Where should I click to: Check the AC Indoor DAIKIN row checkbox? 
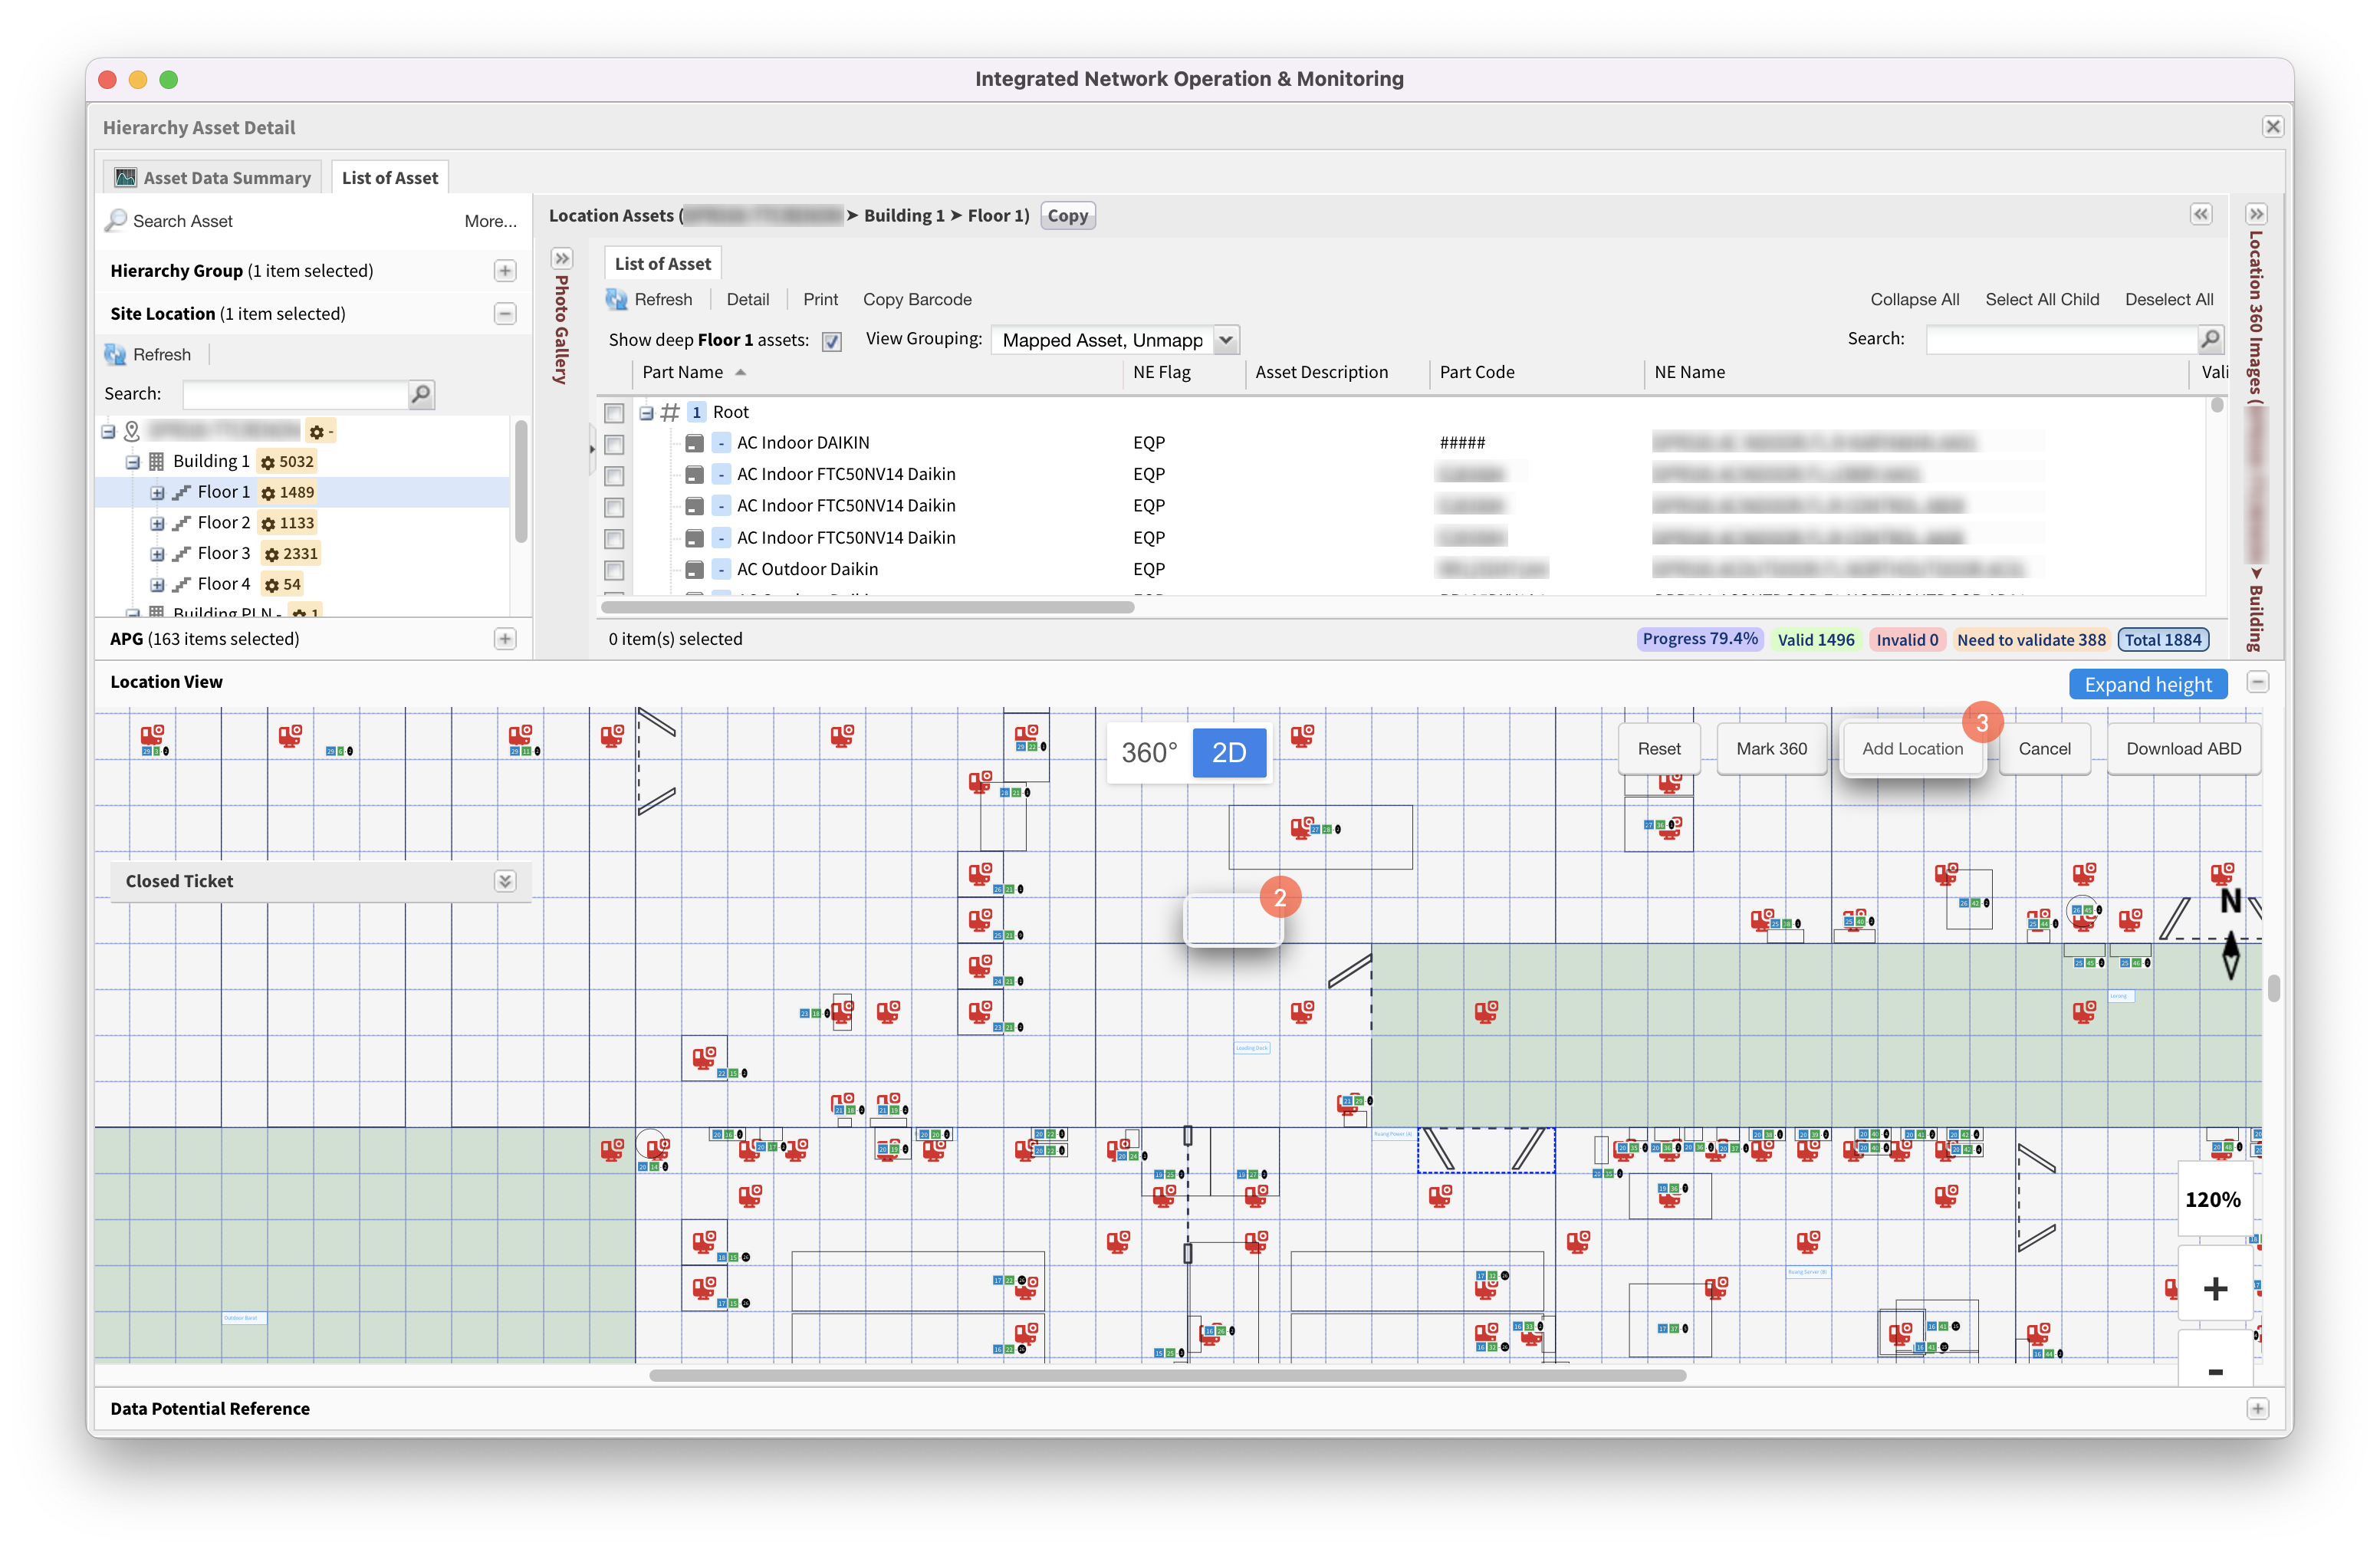(x=614, y=444)
